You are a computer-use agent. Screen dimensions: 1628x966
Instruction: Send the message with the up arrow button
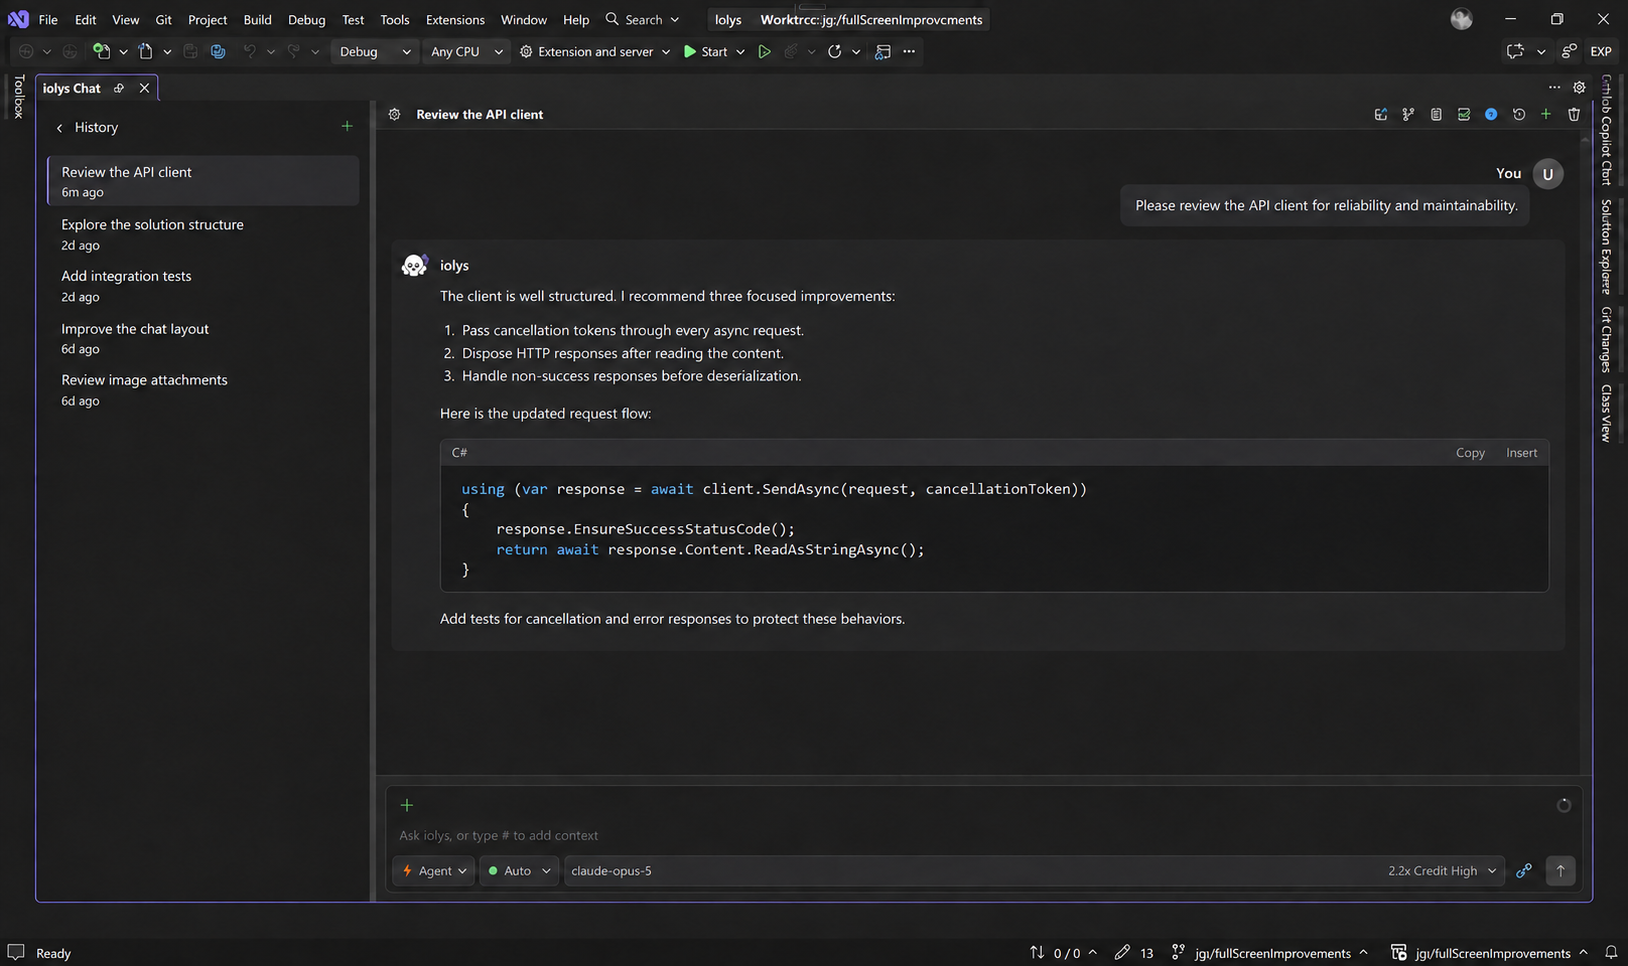[x=1560, y=871]
